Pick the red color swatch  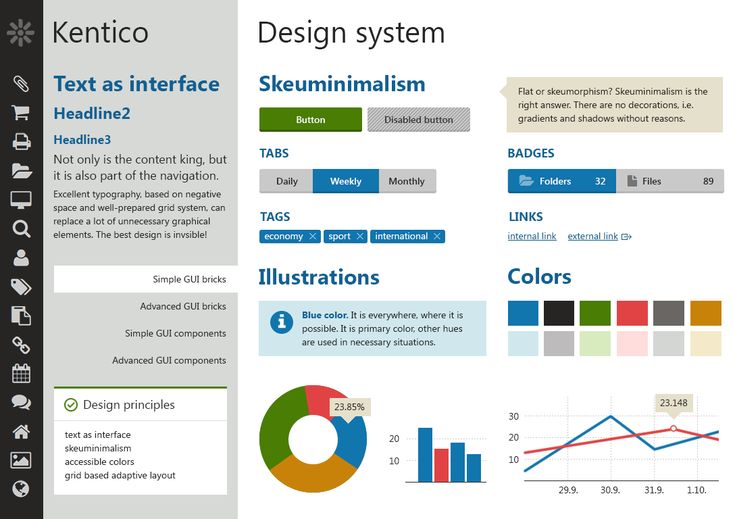pos(632,312)
